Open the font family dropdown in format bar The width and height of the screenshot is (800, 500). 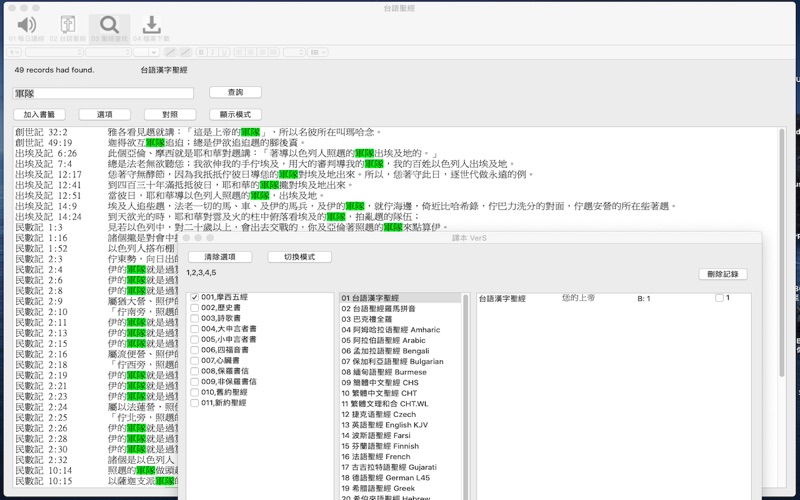(x=53, y=51)
